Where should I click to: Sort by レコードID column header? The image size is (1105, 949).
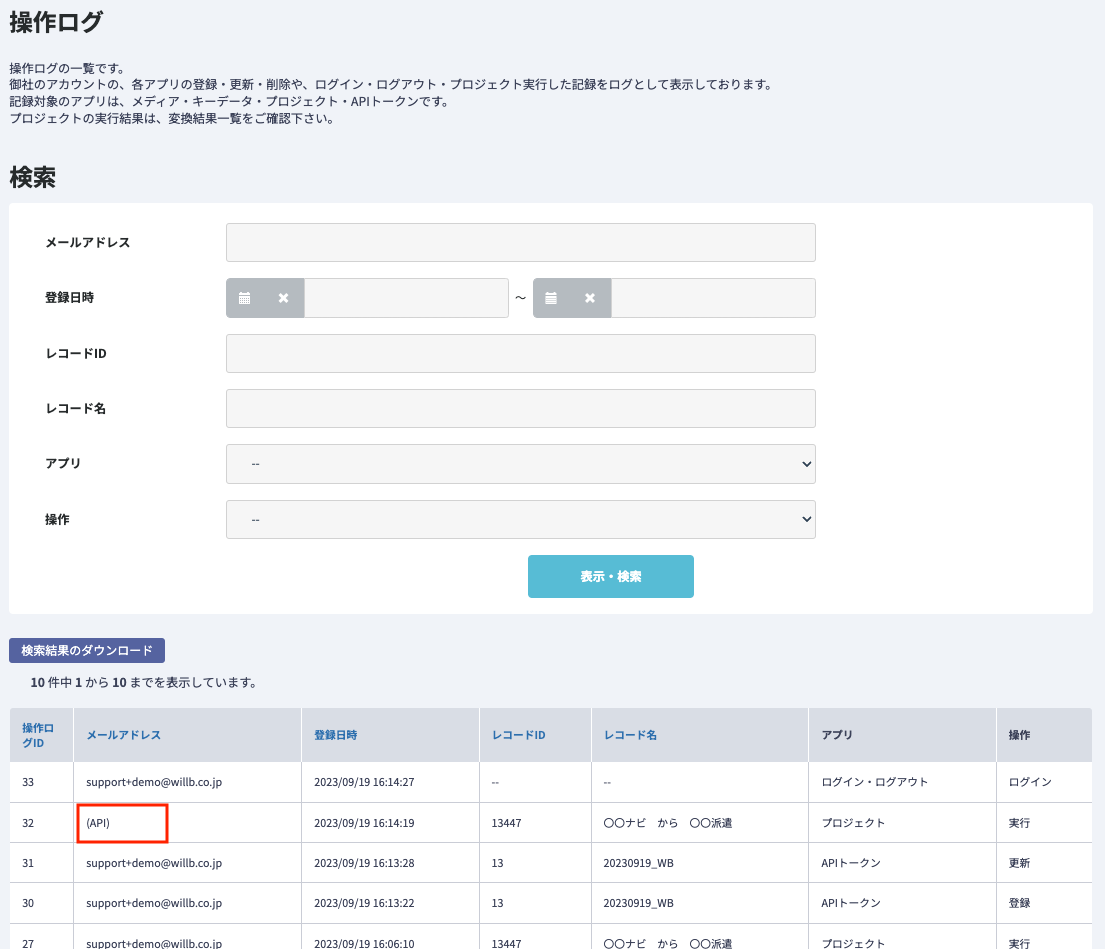519,735
